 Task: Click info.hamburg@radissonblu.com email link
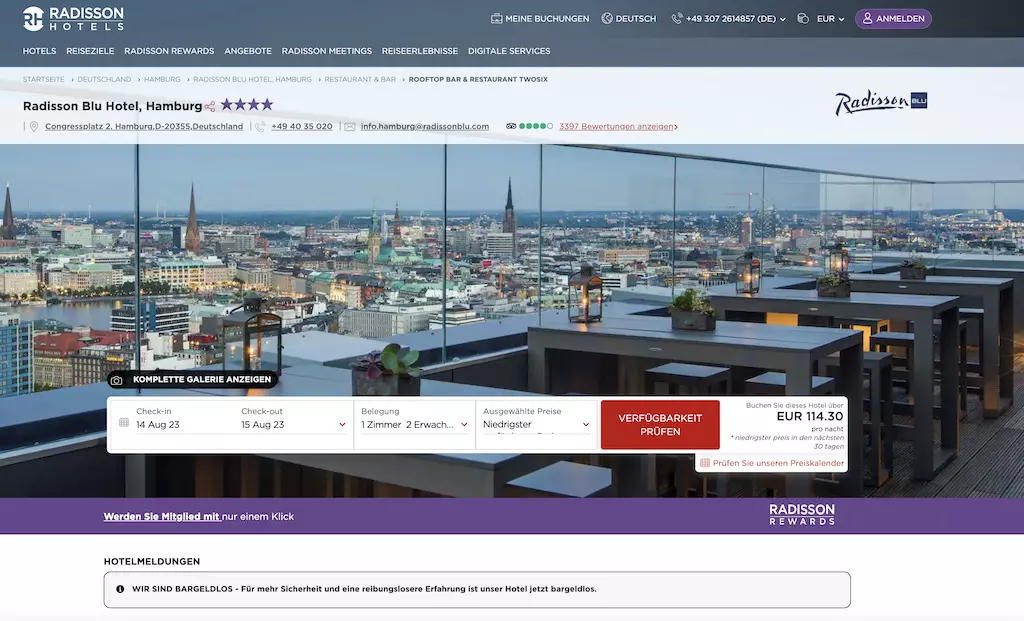[x=424, y=127]
